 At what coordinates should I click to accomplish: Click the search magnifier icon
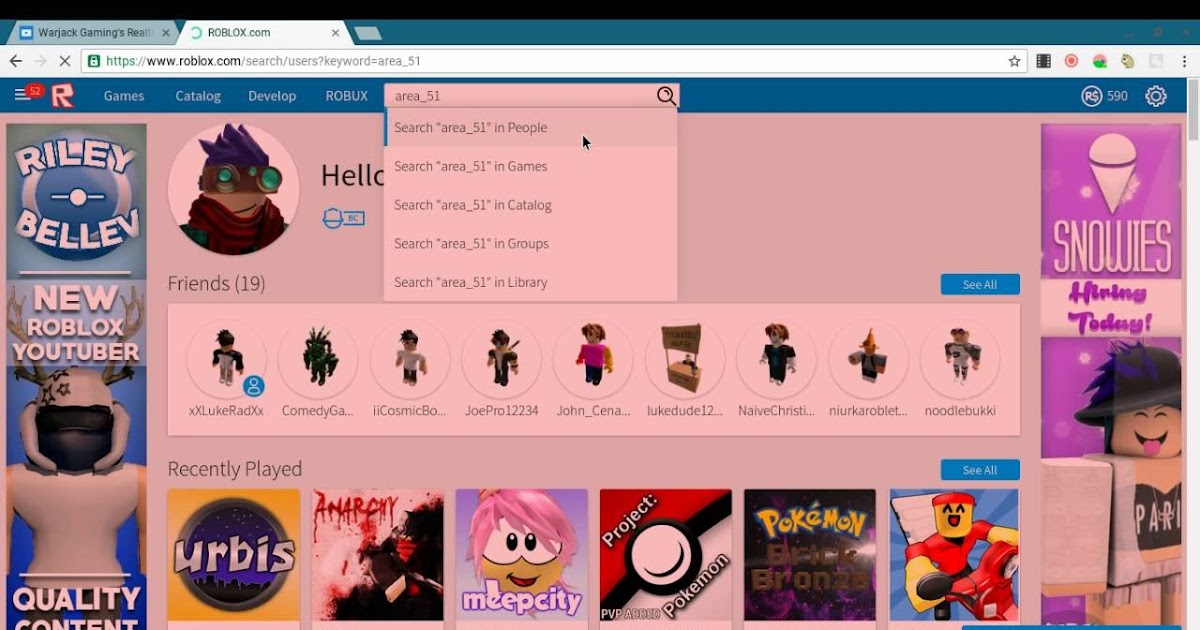666,96
